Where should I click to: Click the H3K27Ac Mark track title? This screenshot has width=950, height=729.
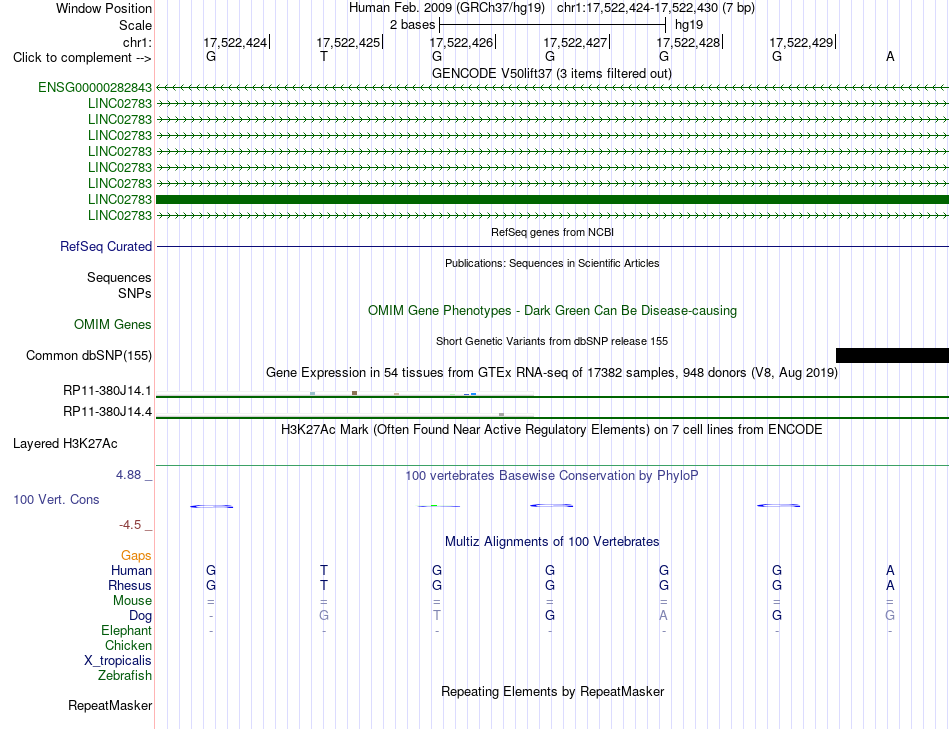point(552,430)
